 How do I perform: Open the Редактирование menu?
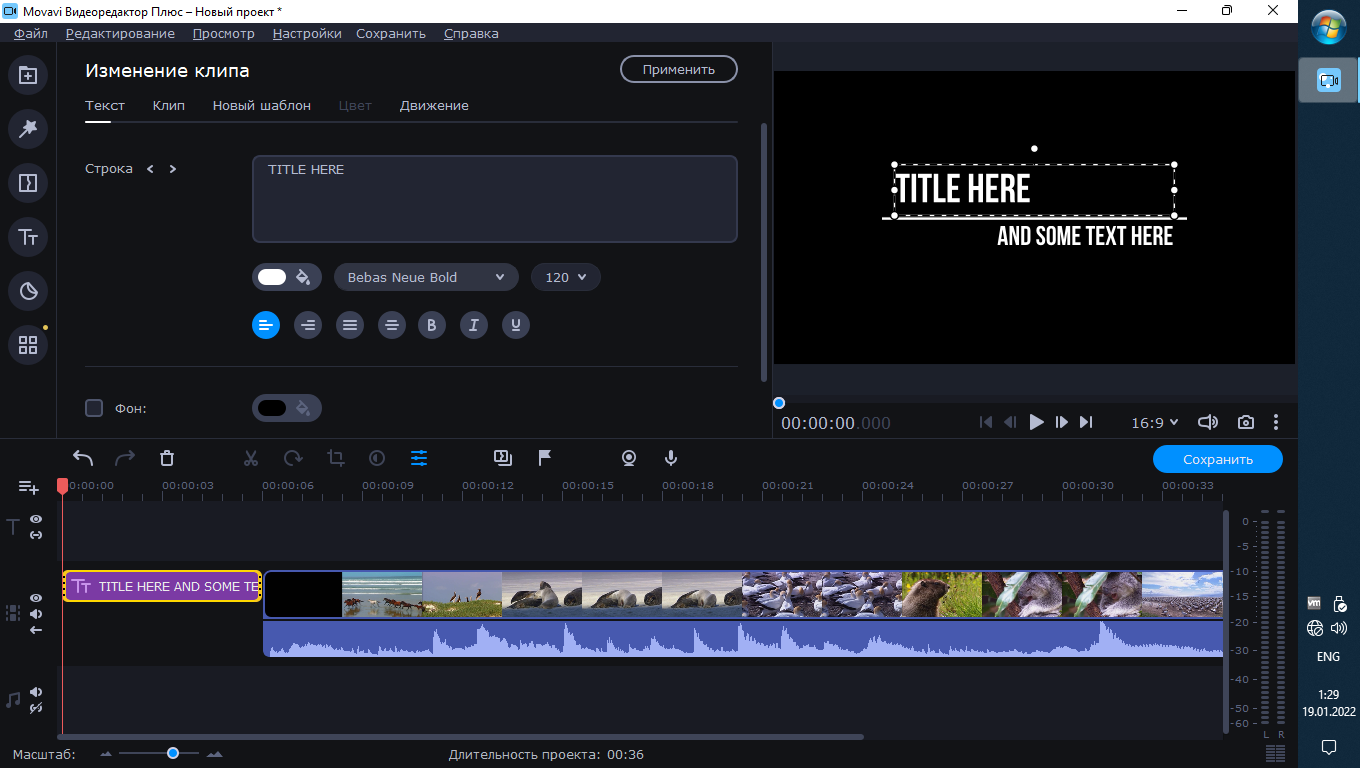click(120, 33)
